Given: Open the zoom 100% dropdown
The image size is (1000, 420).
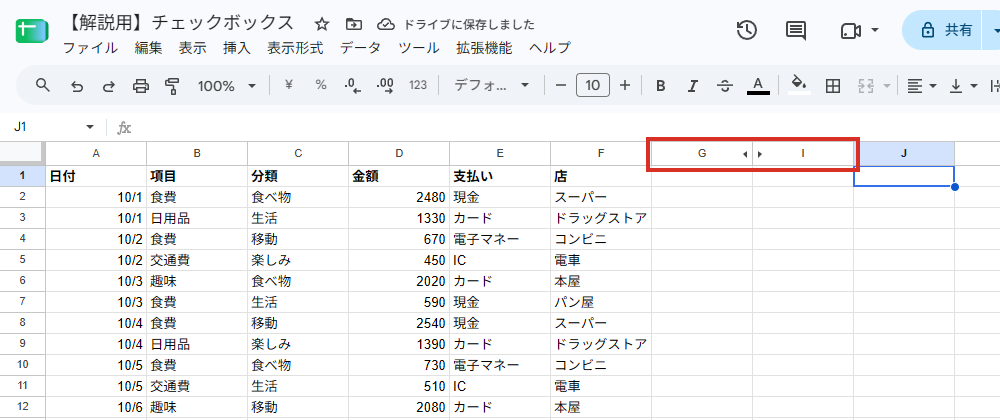Looking at the screenshot, I should tap(227, 85).
